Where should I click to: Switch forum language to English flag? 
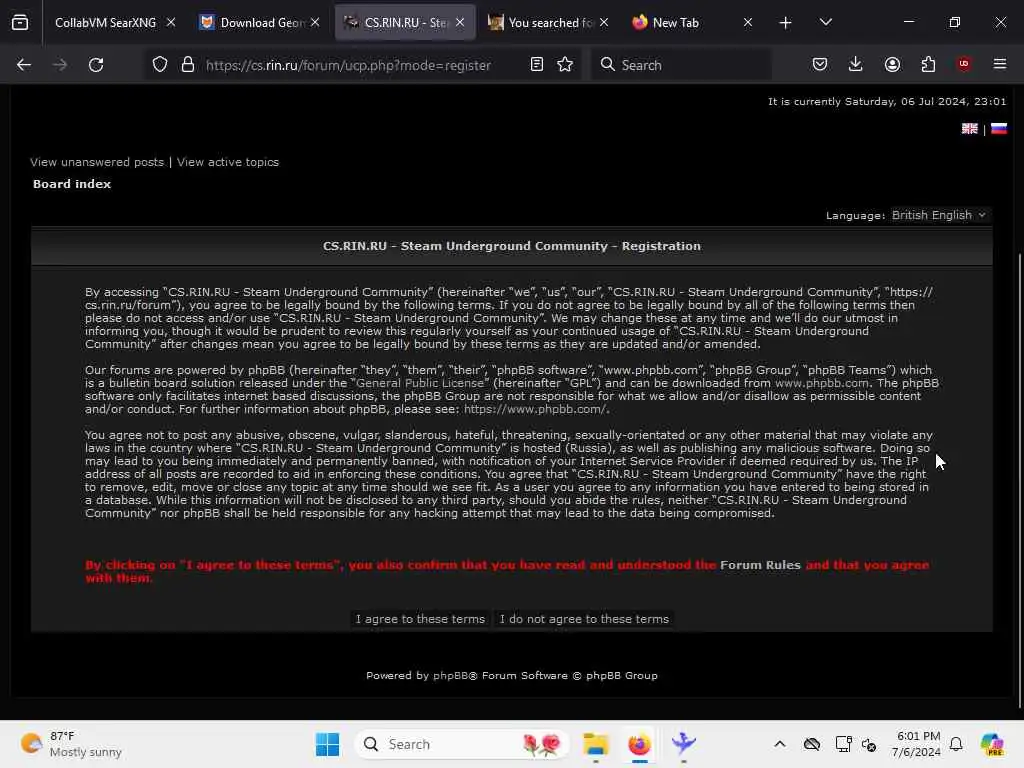click(x=970, y=129)
